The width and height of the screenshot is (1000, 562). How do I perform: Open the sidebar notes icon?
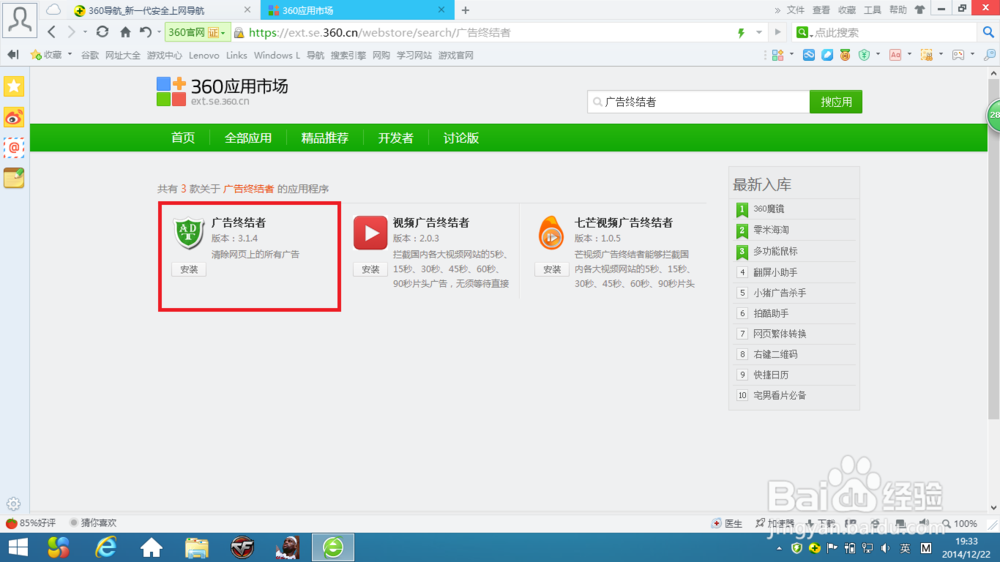coord(14,178)
